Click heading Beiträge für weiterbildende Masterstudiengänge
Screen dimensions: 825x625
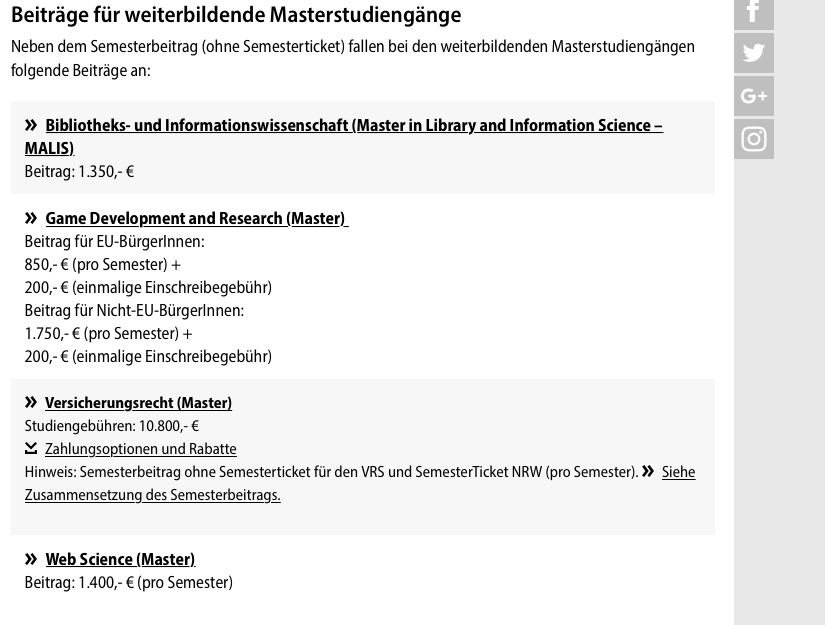(236, 15)
